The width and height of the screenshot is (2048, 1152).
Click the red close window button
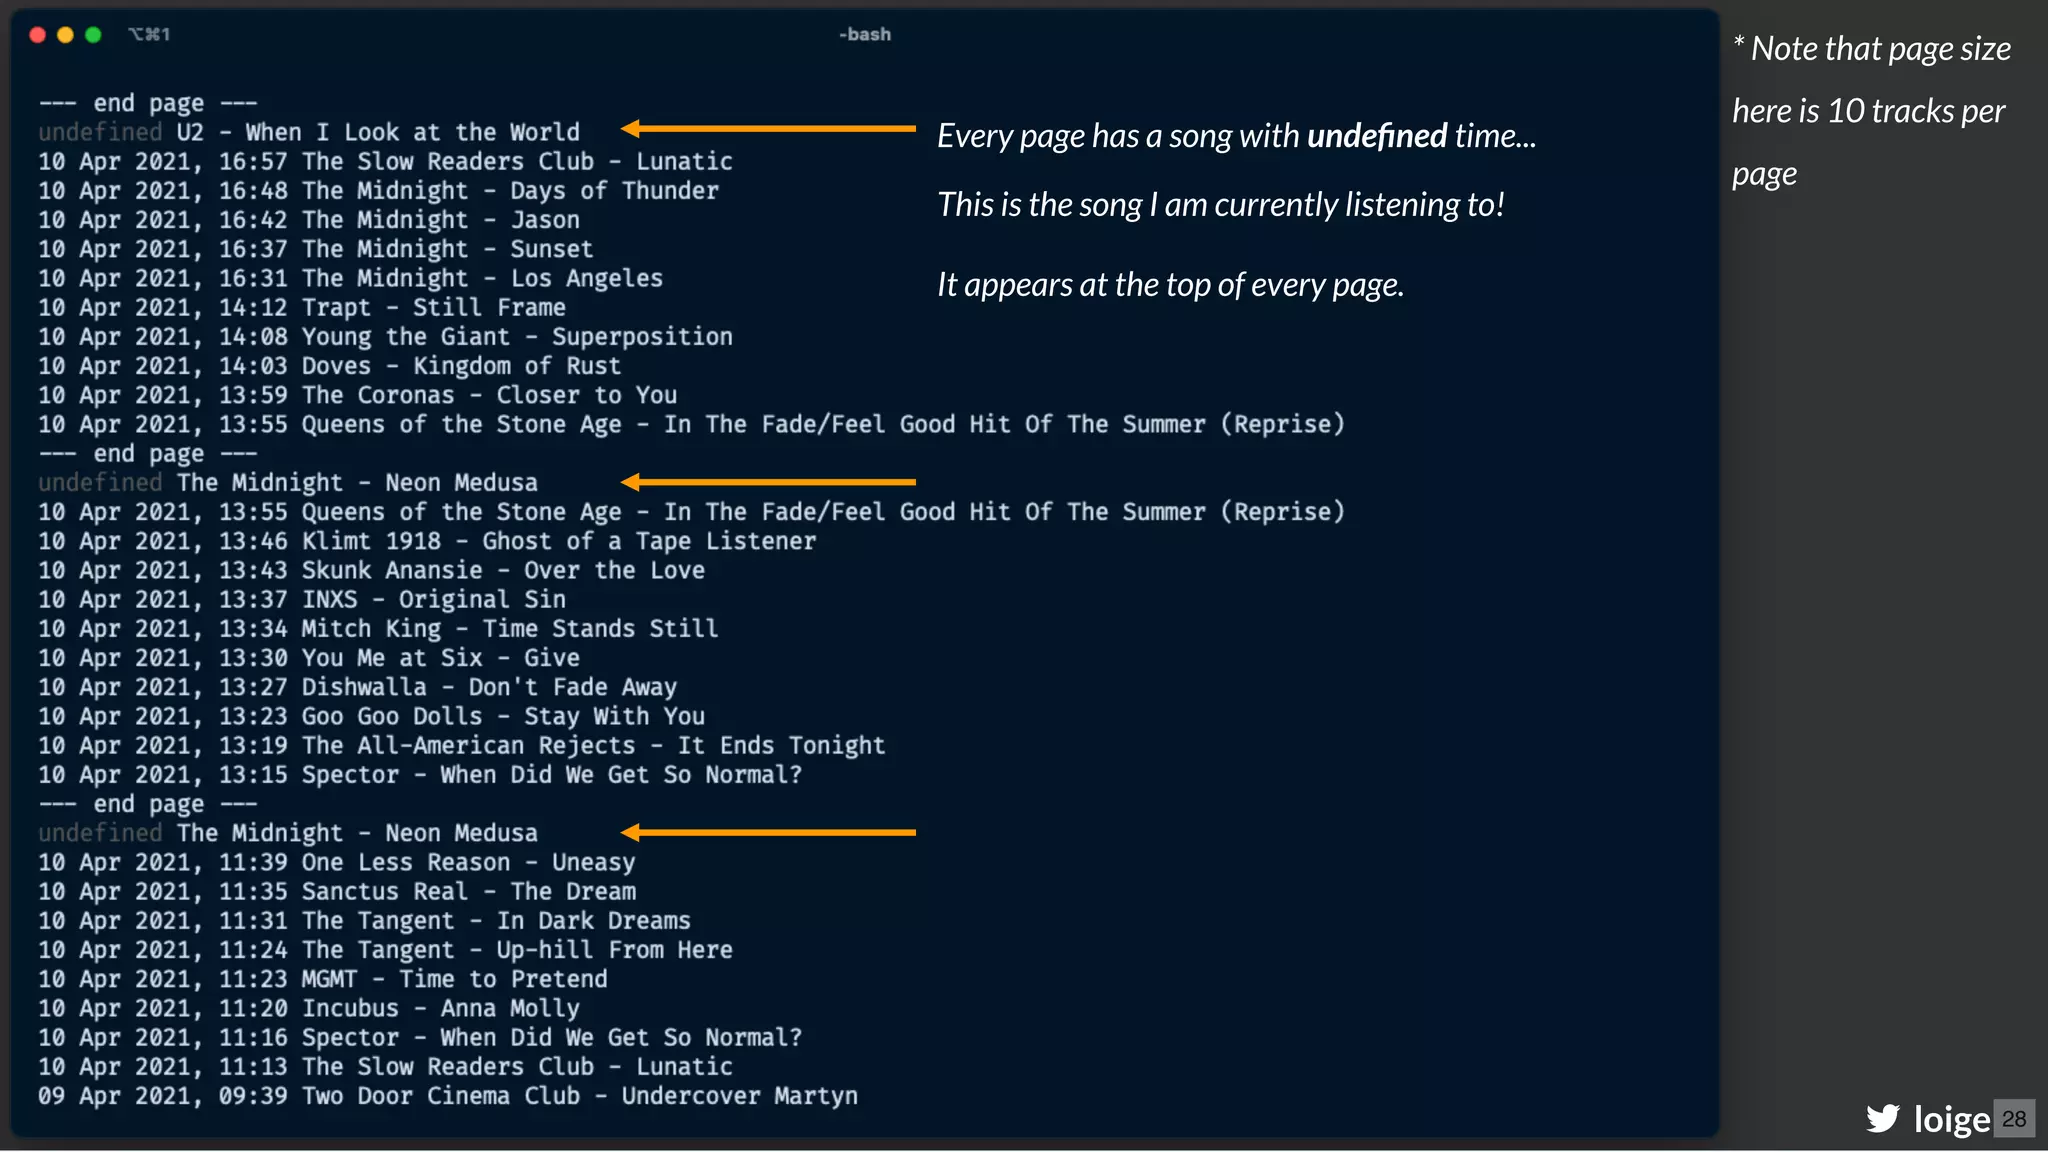click(x=38, y=35)
